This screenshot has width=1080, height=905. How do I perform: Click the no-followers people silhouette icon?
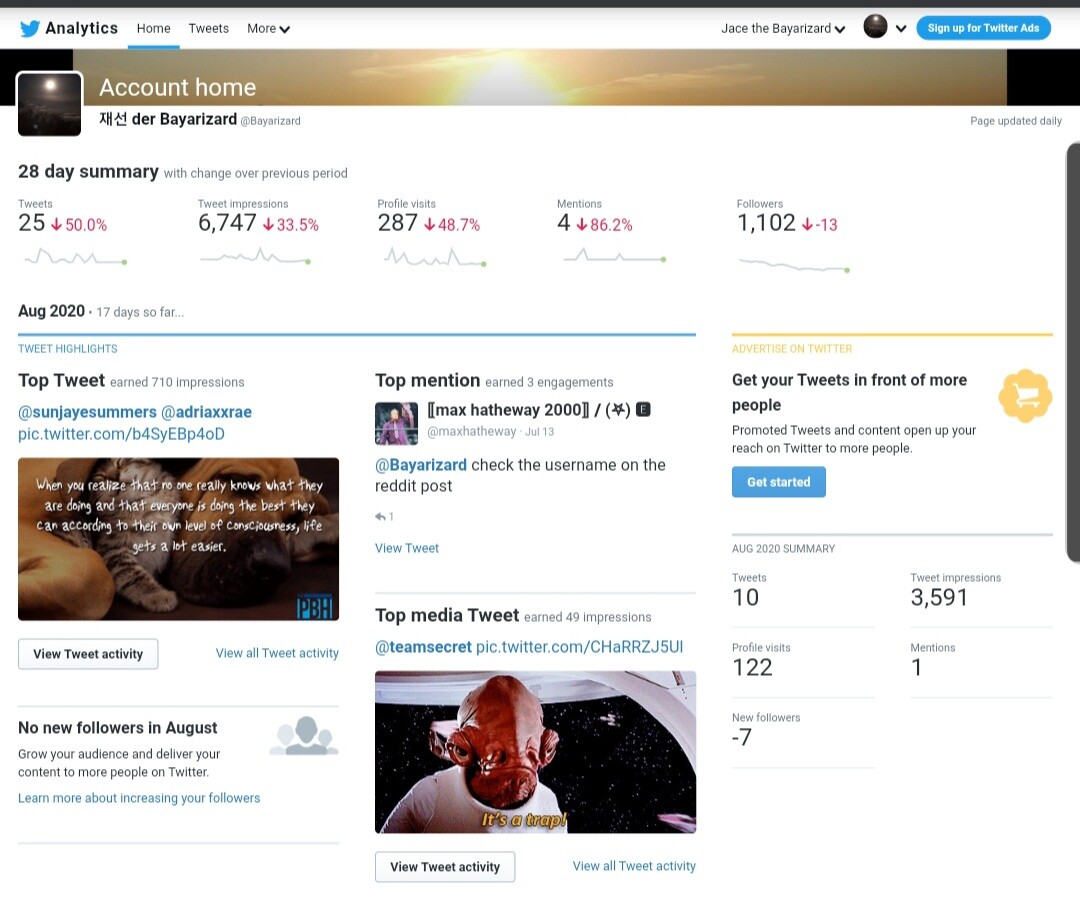click(x=304, y=736)
